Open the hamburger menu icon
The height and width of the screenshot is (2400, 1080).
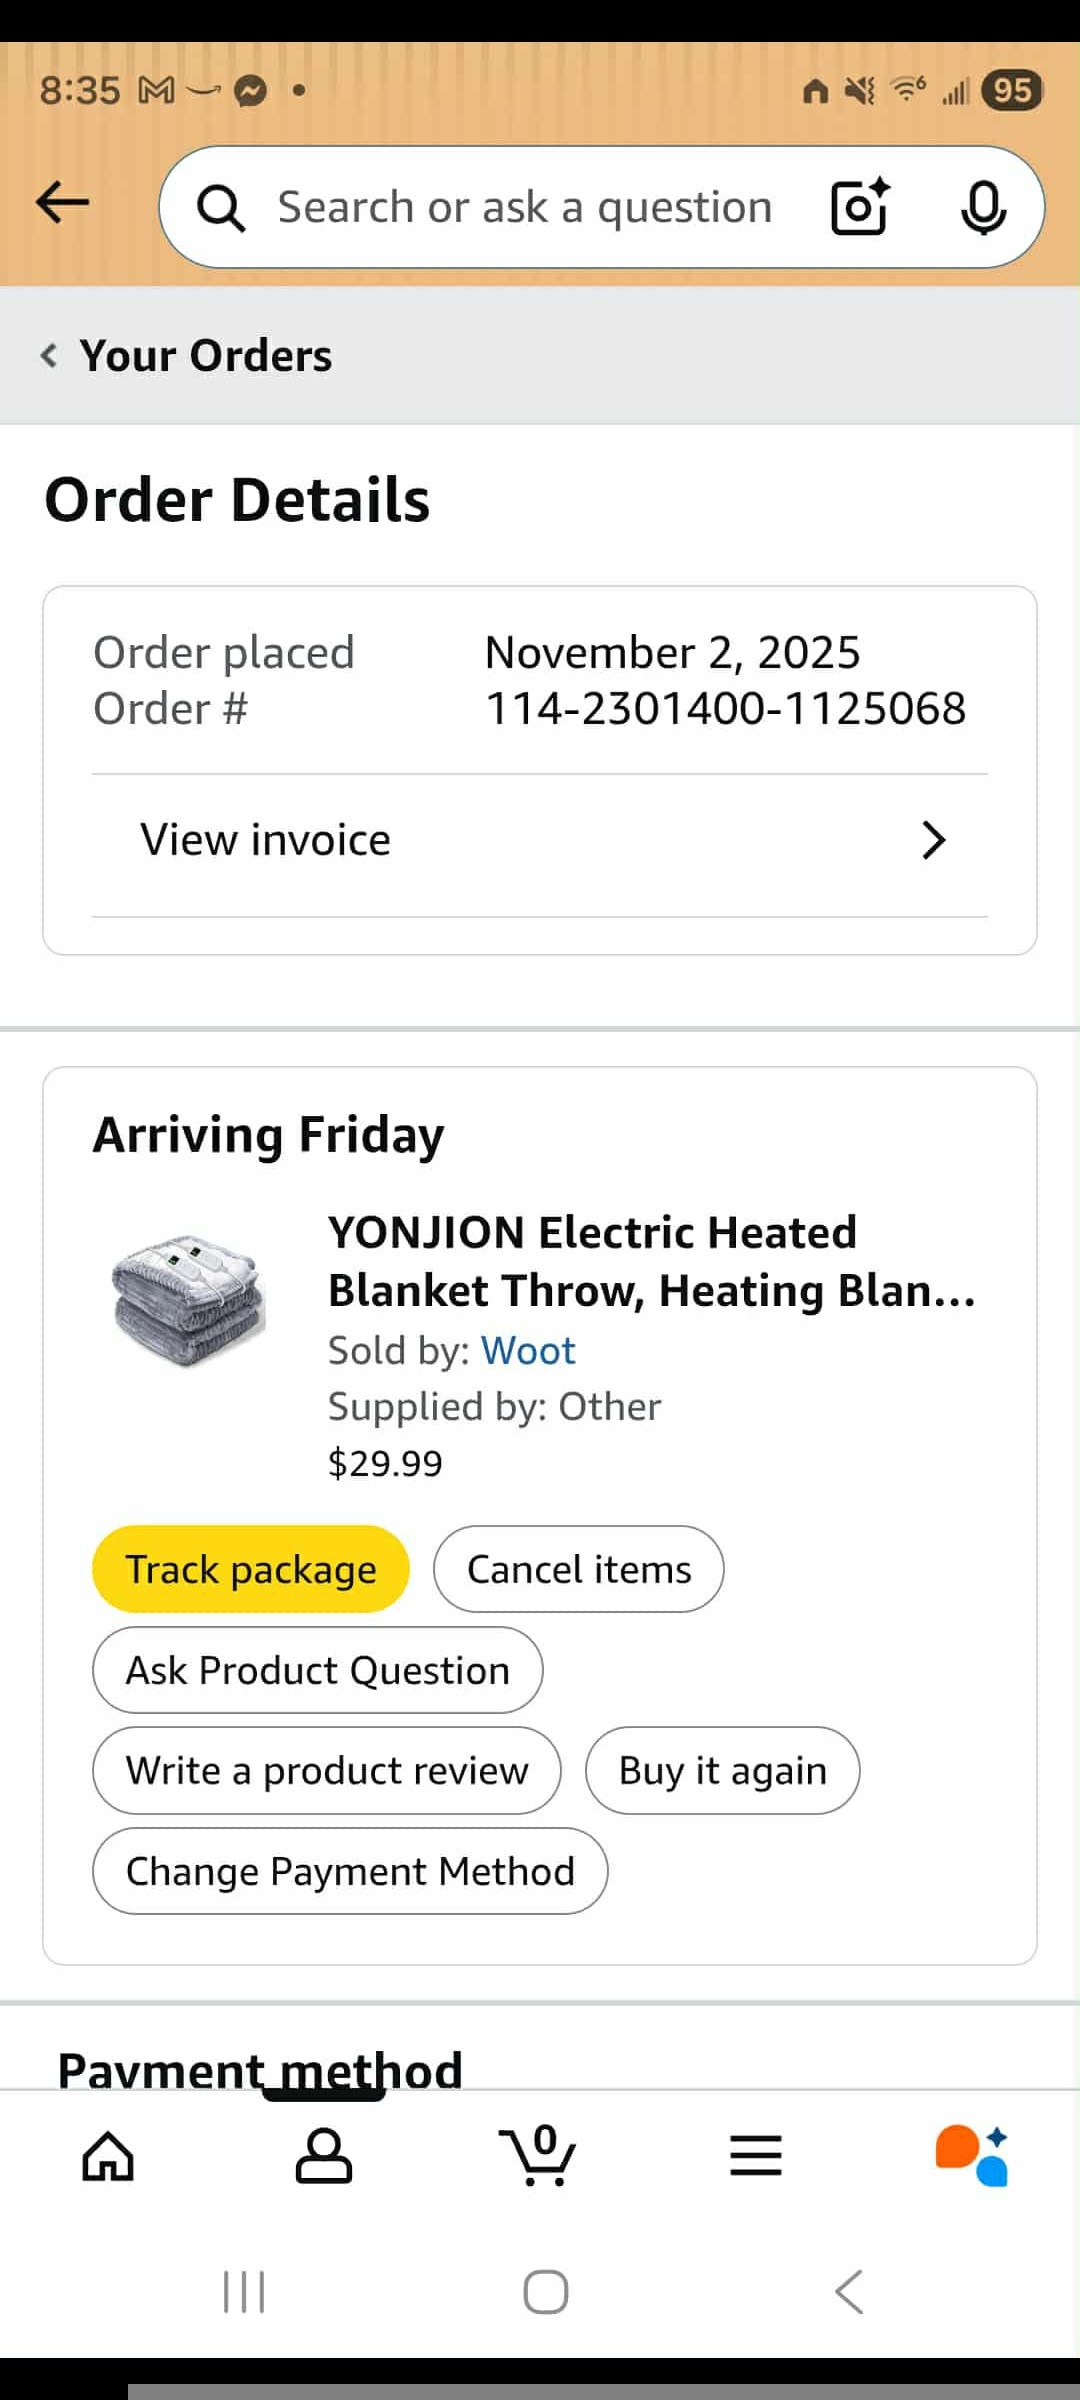pyautogui.click(x=756, y=2155)
